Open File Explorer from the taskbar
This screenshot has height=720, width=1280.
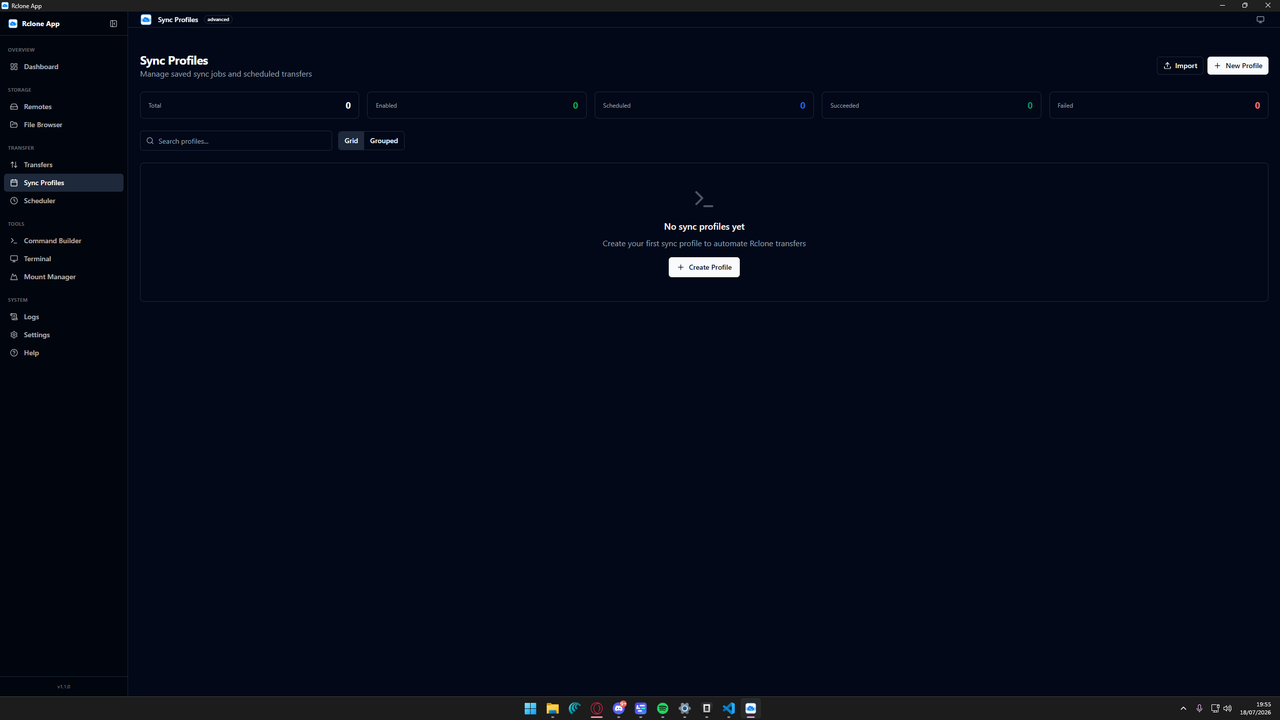[x=552, y=708]
